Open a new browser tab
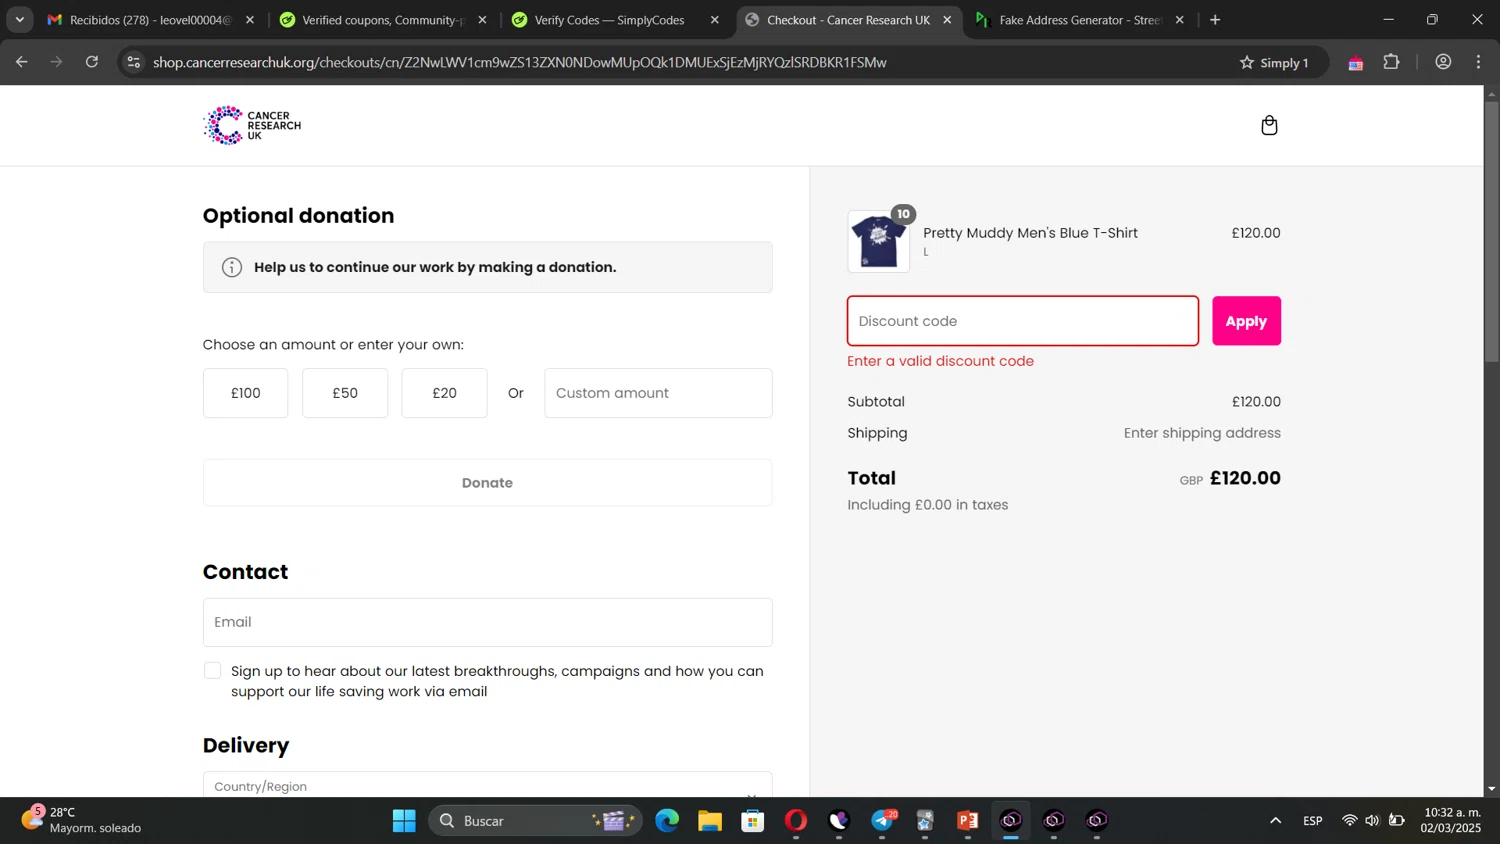The height and width of the screenshot is (844, 1500). [x=1215, y=20]
